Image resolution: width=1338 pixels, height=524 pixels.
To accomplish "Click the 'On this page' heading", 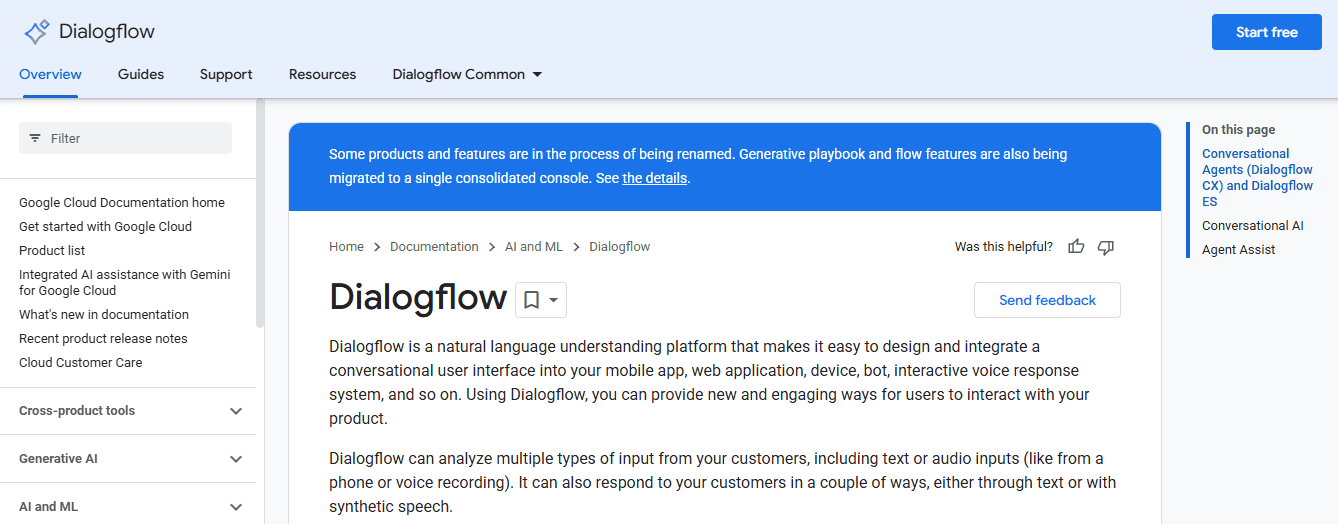I will coord(1238,129).
